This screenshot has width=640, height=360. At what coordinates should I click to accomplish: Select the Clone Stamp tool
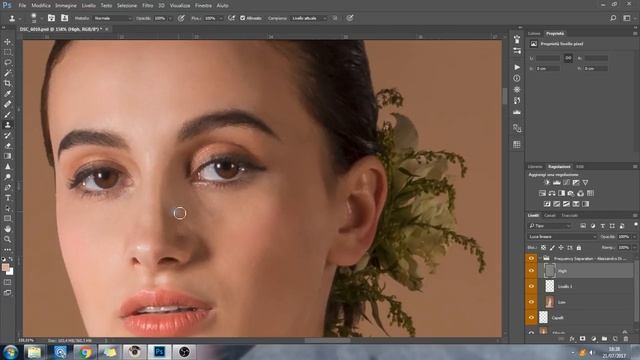[x=7, y=125]
